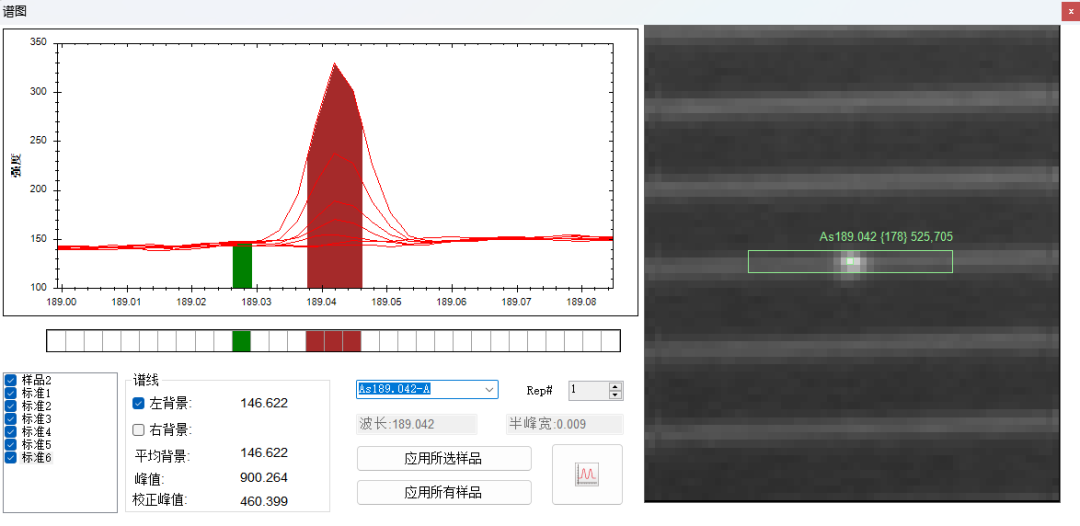Uncheck the 标准1 checkbox
This screenshot has height=526, width=1080.
pos(11,393)
